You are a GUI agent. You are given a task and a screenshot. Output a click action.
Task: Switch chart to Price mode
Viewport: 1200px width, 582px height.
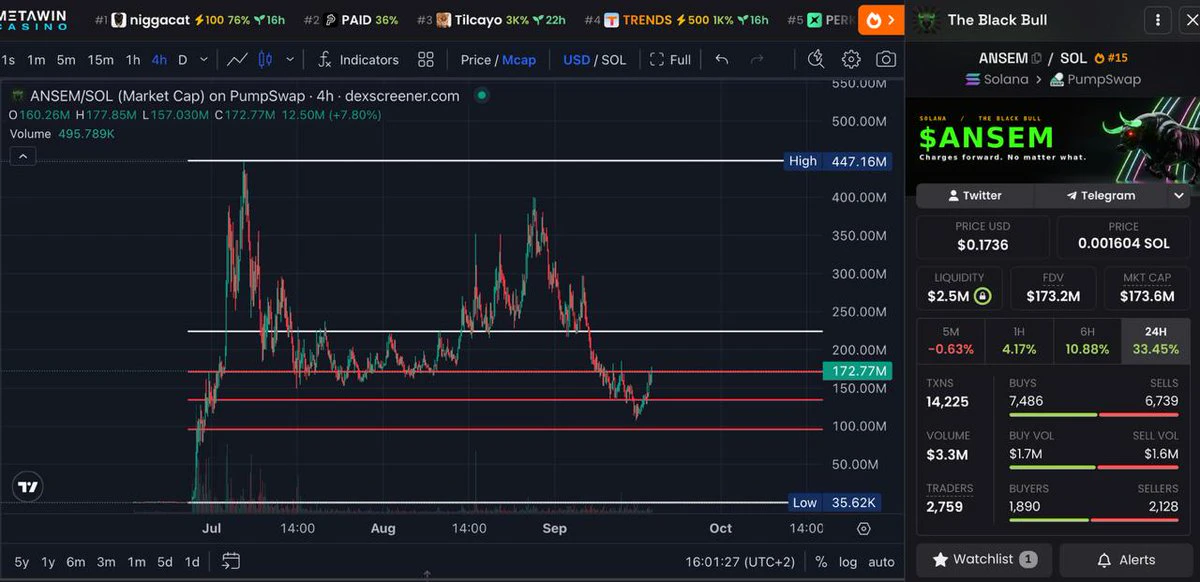click(475, 60)
